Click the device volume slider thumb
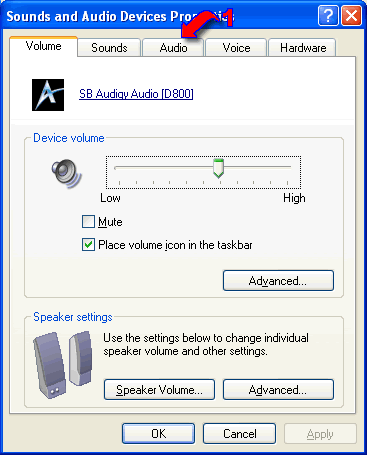The image size is (367, 455). [x=218, y=168]
